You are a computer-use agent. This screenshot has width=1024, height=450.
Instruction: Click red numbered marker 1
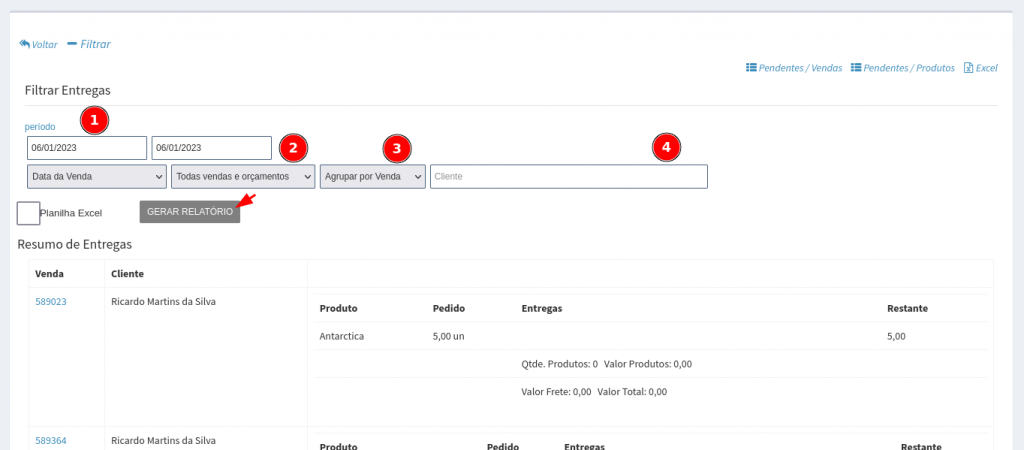94,120
